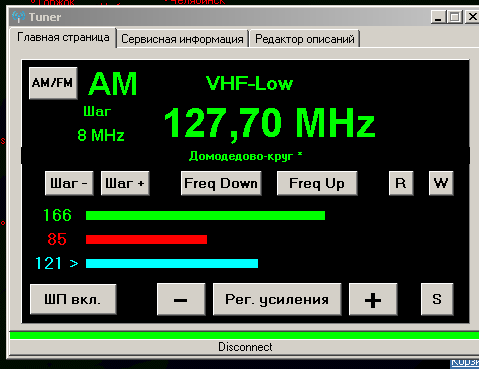The image size is (479, 369).
Task: Click the W button
Action: tap(441, 183)
